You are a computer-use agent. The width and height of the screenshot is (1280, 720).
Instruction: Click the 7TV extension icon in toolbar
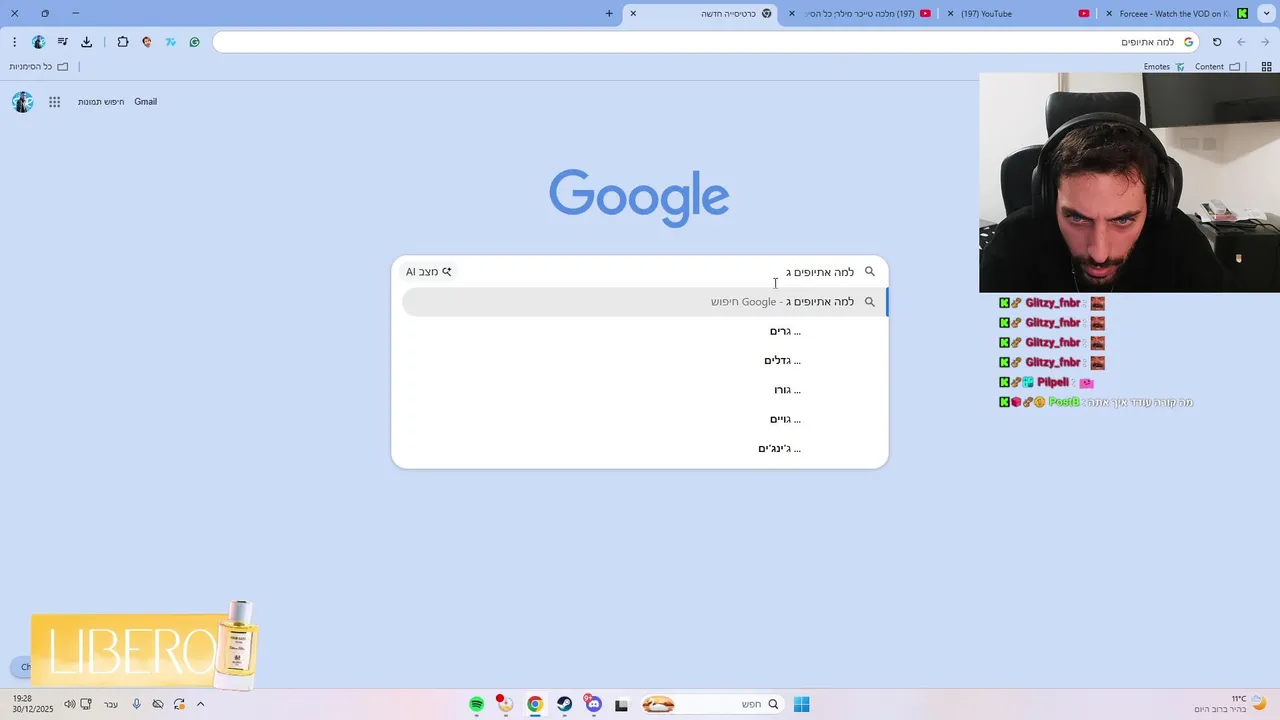(171, 42)
